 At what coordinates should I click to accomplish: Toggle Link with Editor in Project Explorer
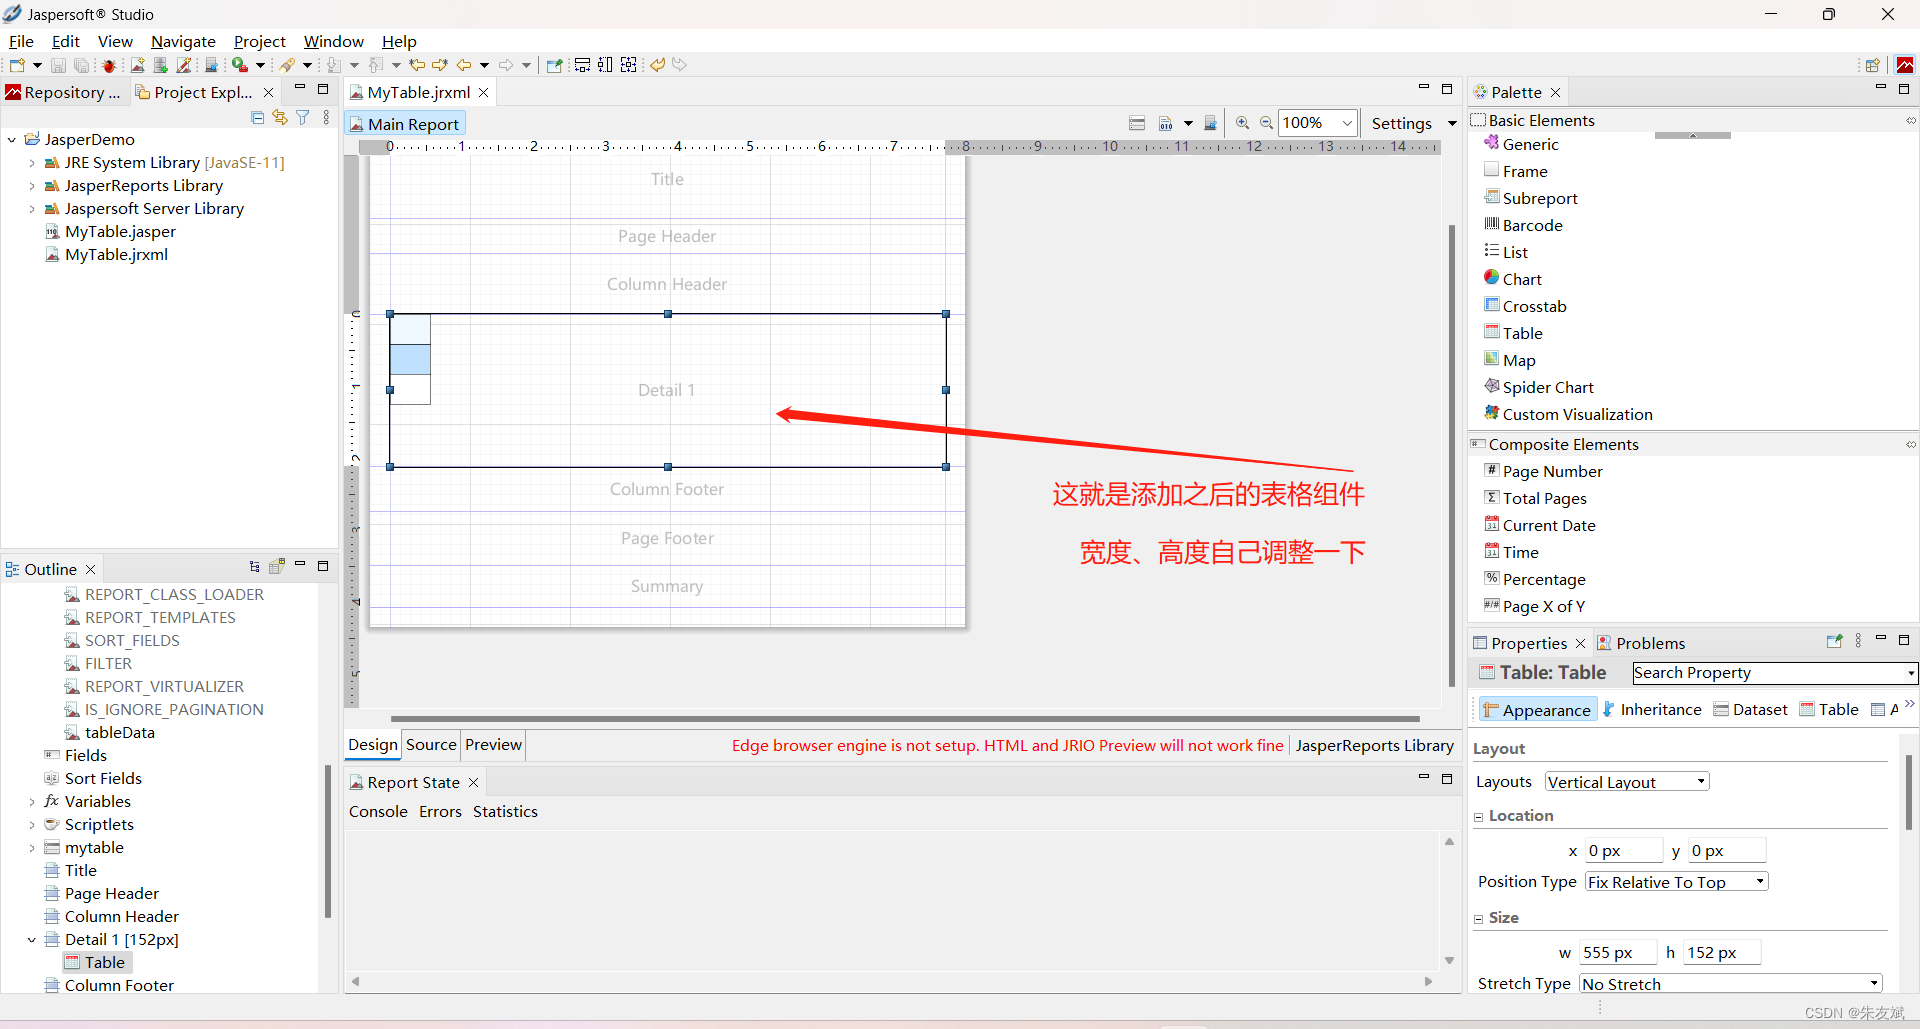[x=280, y=117]
